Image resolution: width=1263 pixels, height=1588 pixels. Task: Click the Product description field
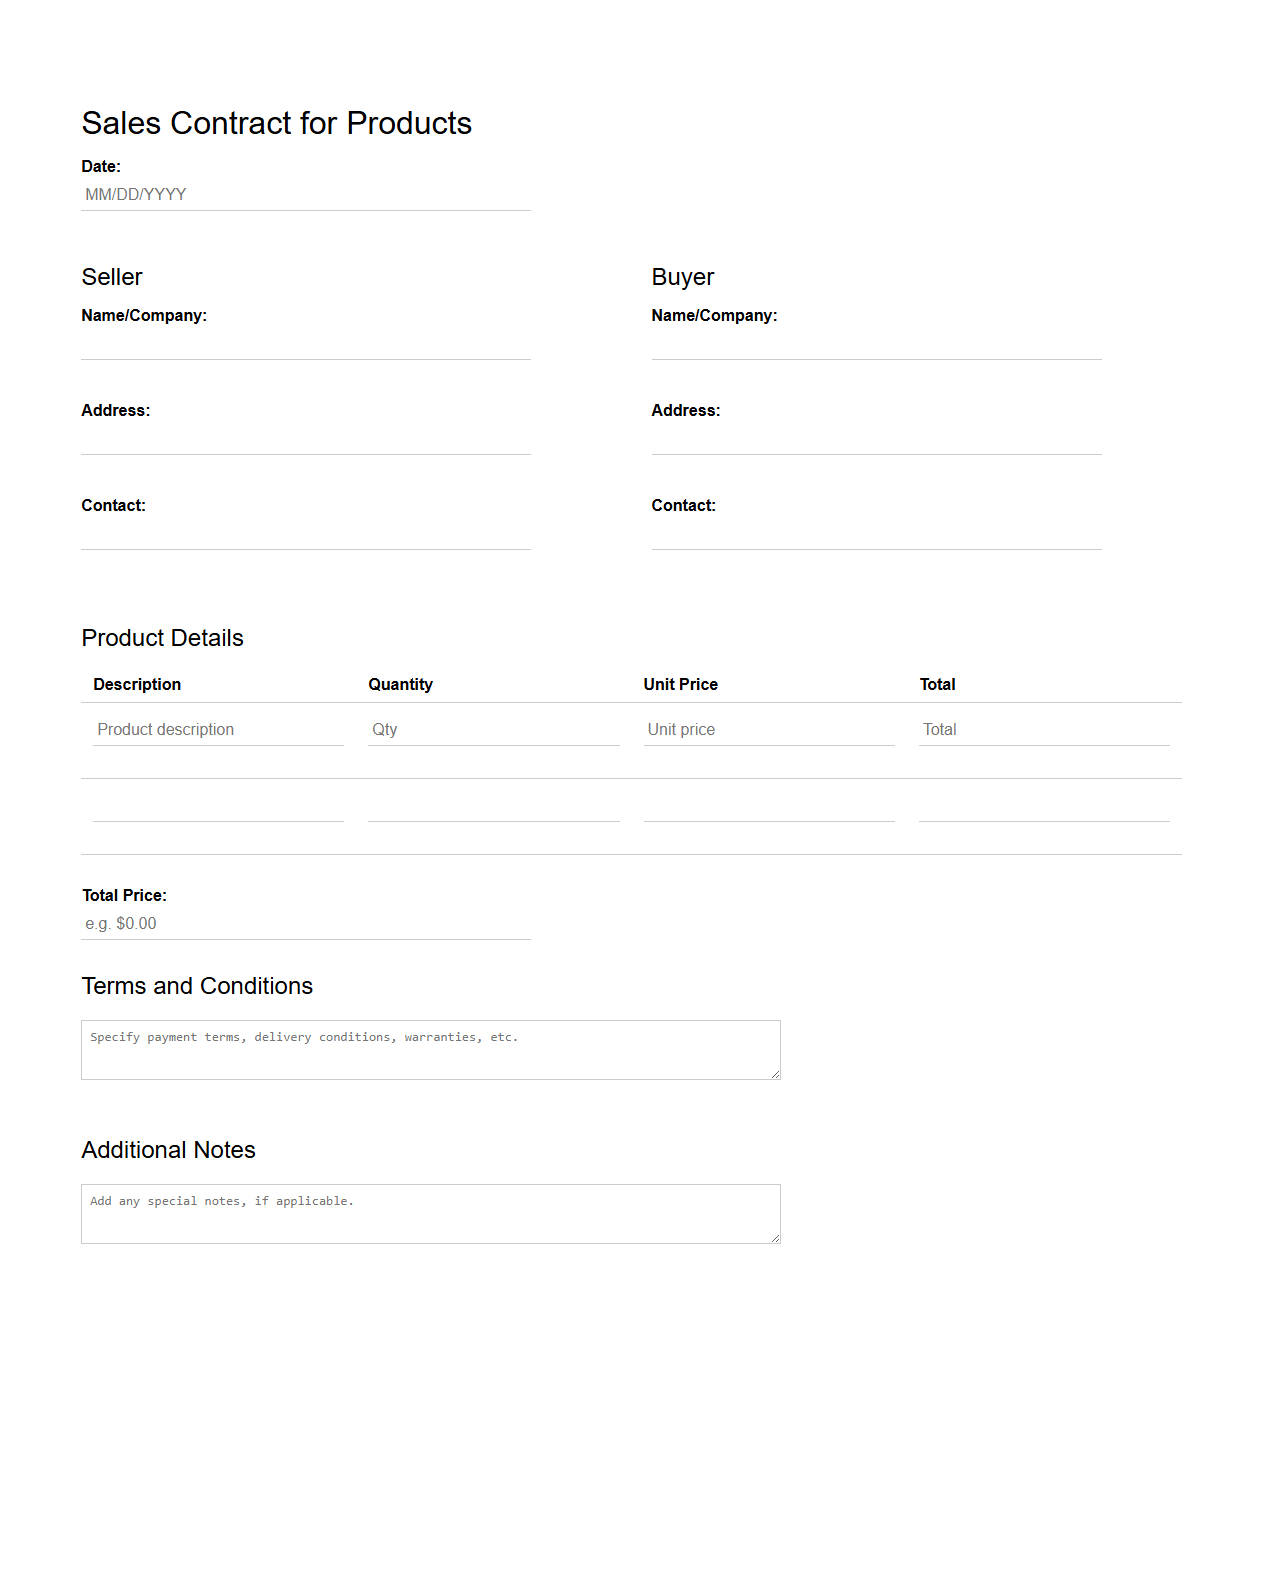(x=218, y=729)
